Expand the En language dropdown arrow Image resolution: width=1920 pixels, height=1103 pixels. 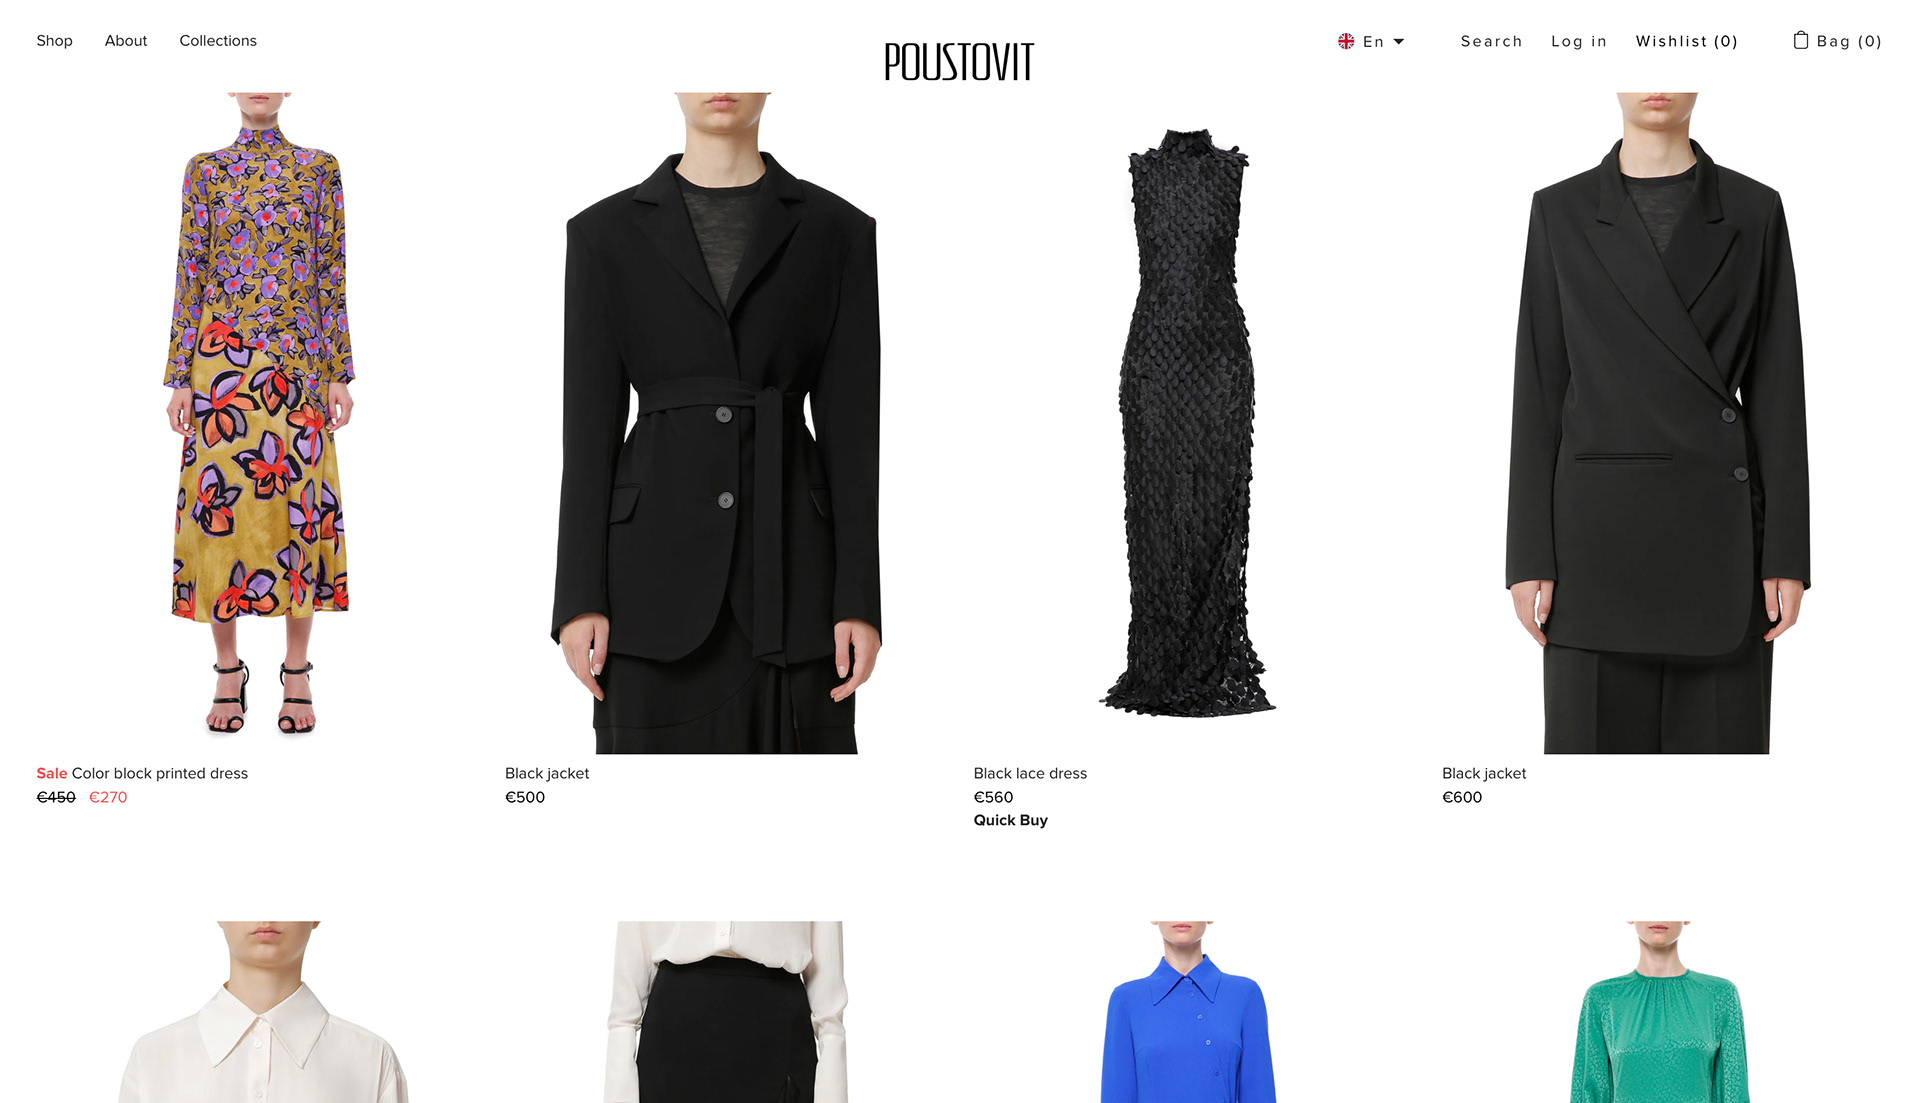coord(1399,41)
